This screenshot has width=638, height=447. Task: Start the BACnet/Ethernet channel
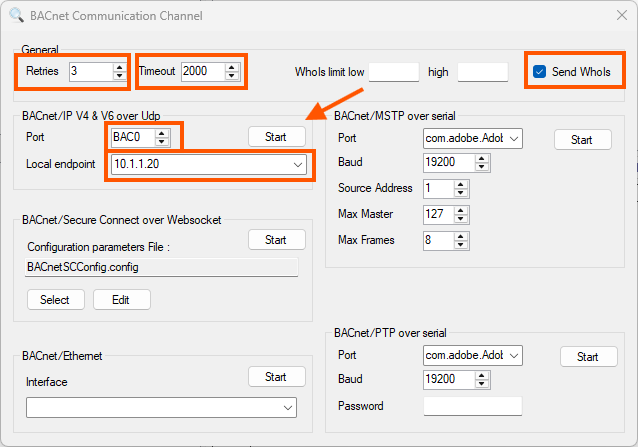277,377
